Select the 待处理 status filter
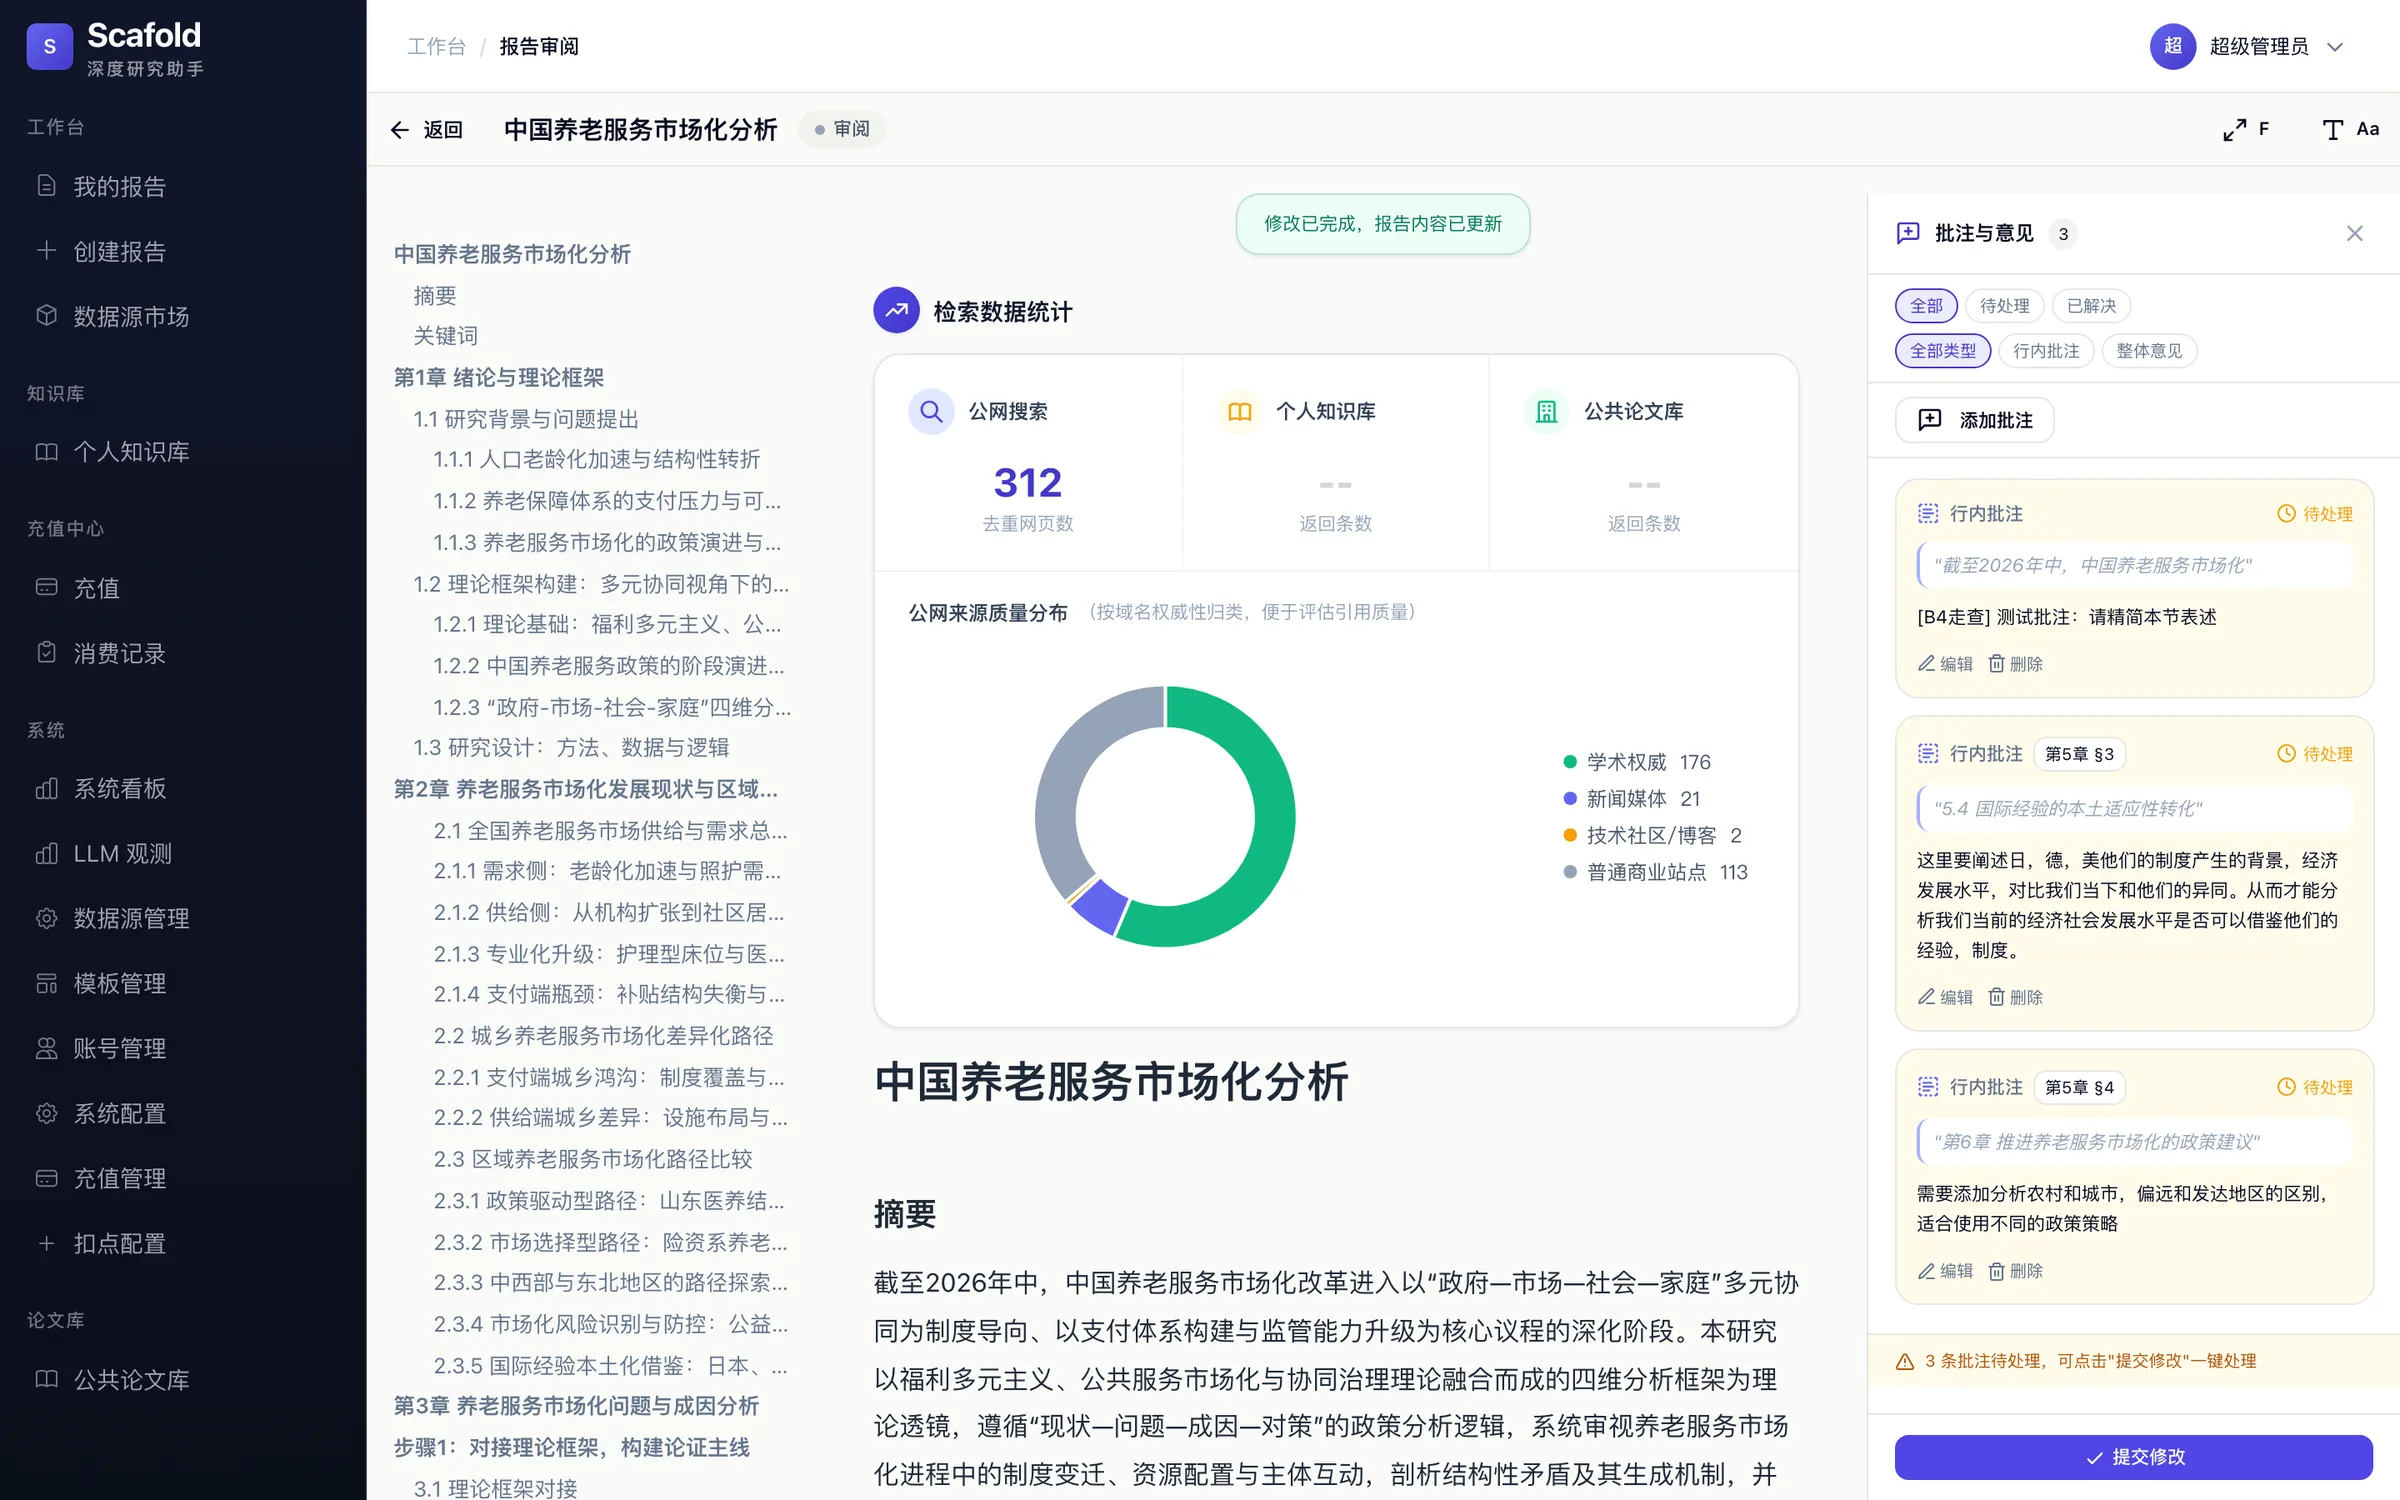 [x=2004, y=306]
